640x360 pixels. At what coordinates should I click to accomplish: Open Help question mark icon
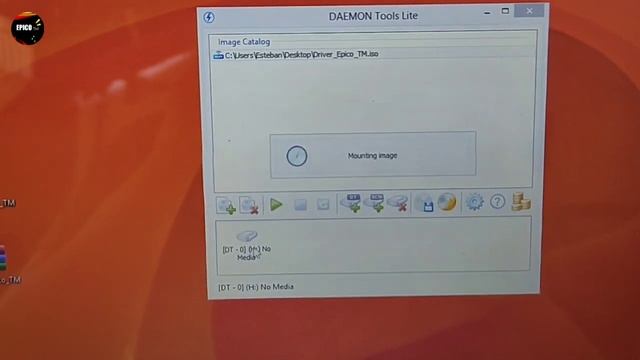coord(497,202)
